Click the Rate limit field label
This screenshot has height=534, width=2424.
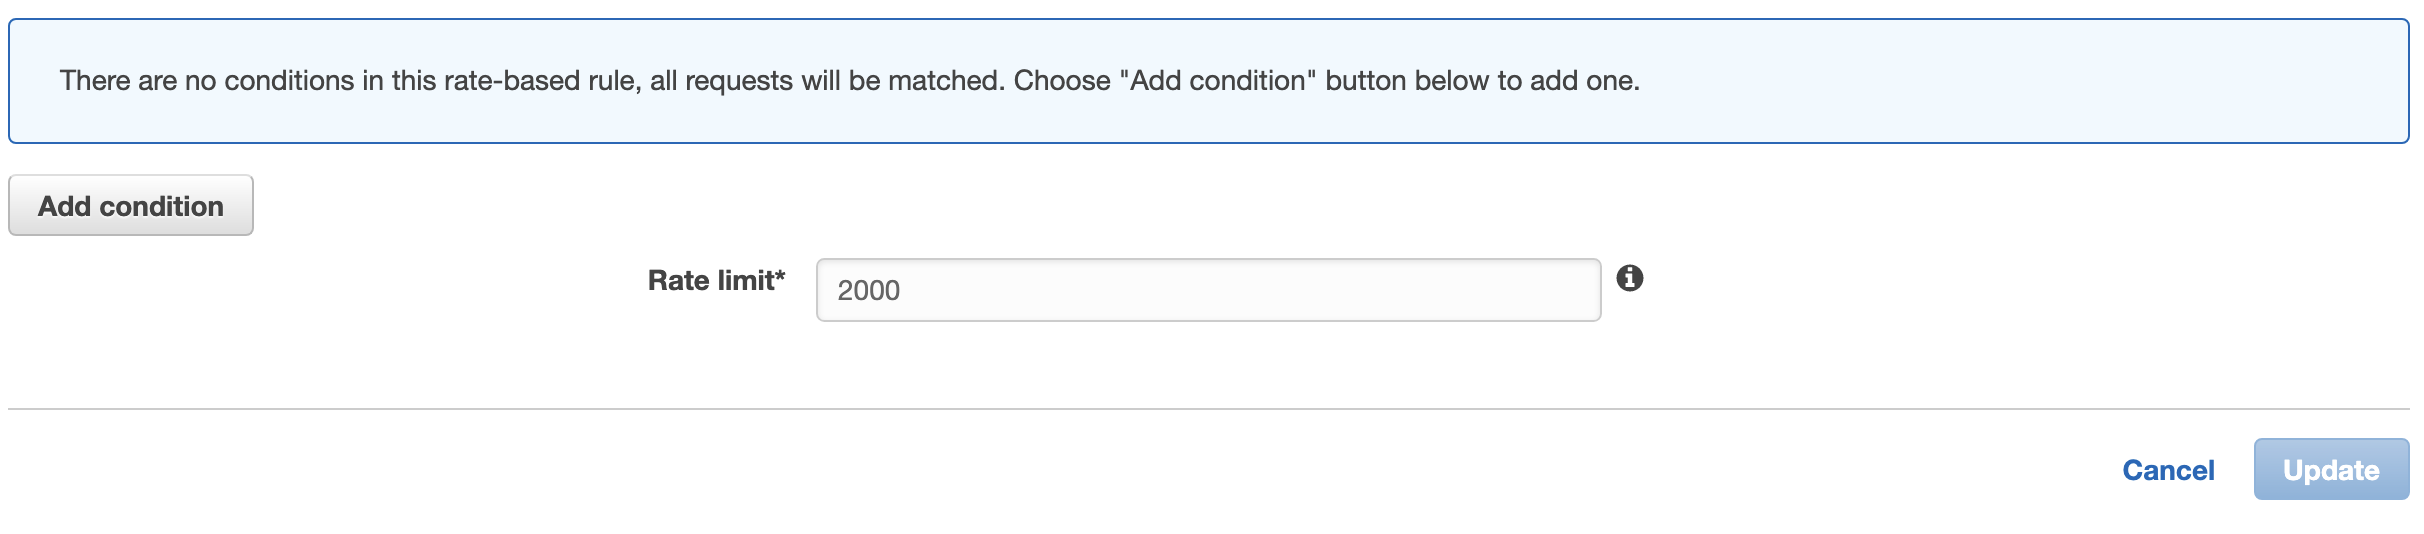coord(716,280)
